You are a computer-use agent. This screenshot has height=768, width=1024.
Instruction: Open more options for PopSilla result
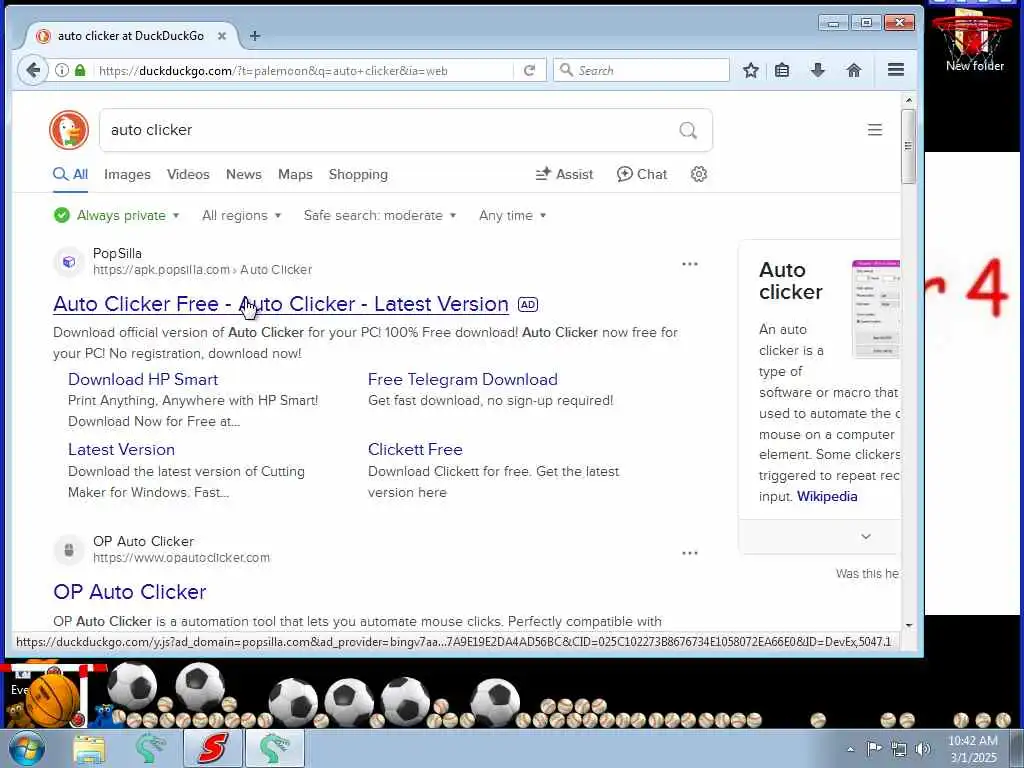(690, 264)
